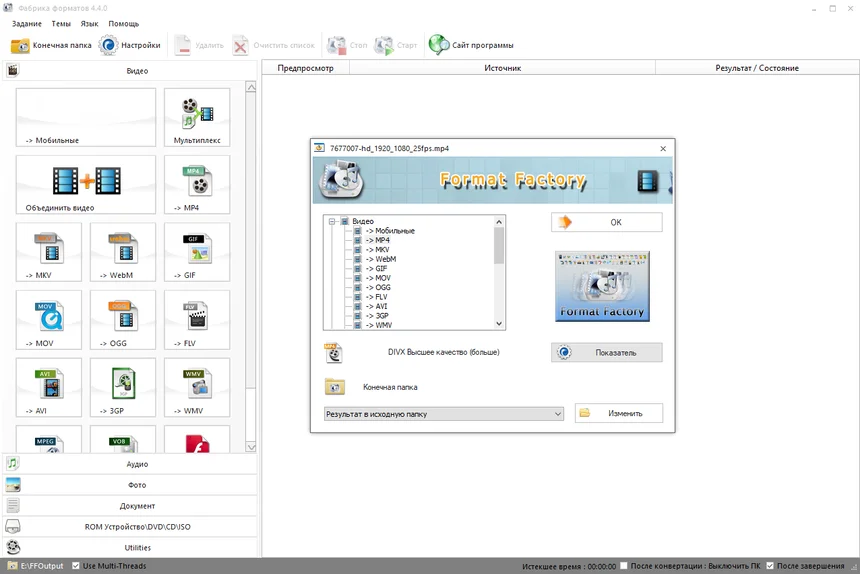860x574 pixels.
Task: Click the format tree scrollbar down arrow
Action: [499, 323]
